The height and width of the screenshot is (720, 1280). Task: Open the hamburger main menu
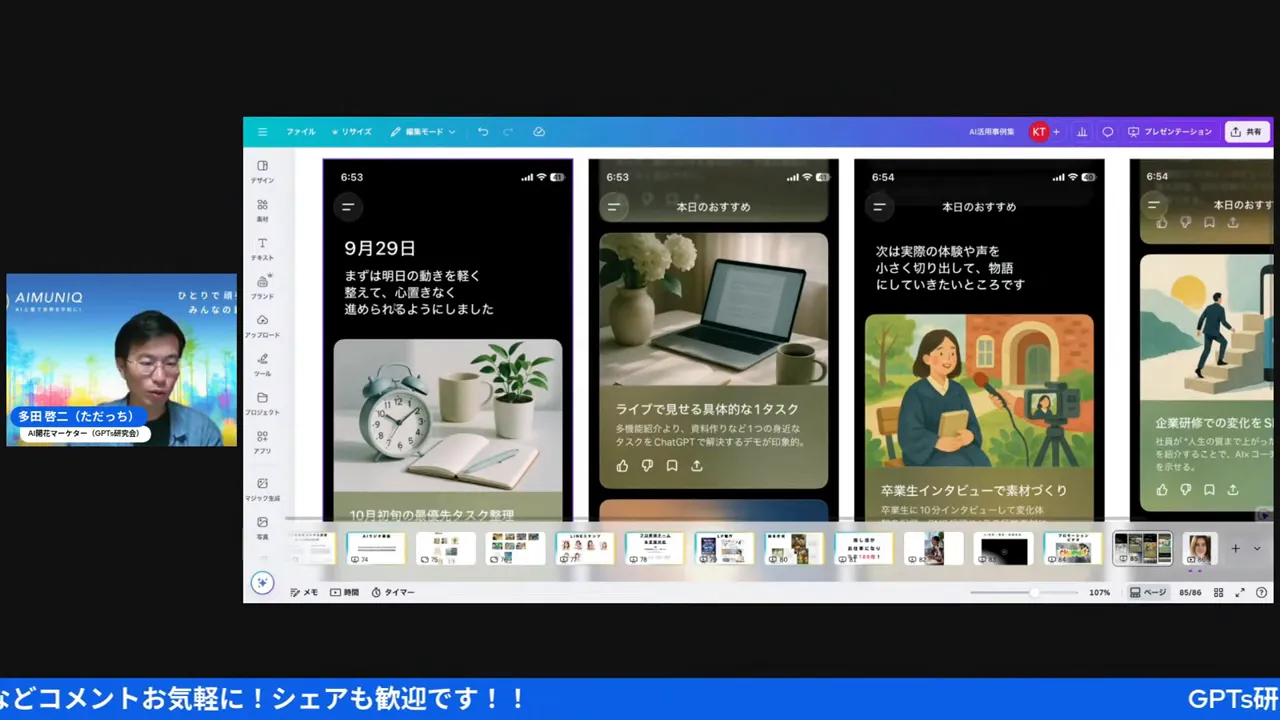click(x=262, y=132)
